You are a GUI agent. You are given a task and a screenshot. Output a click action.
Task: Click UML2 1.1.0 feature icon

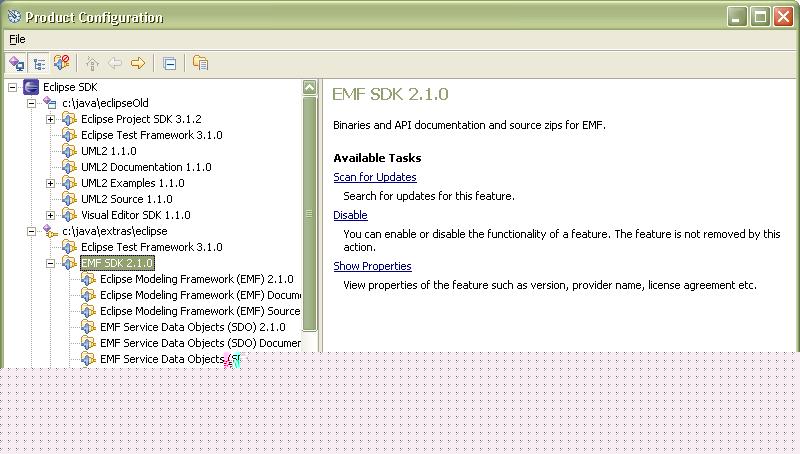69,151
